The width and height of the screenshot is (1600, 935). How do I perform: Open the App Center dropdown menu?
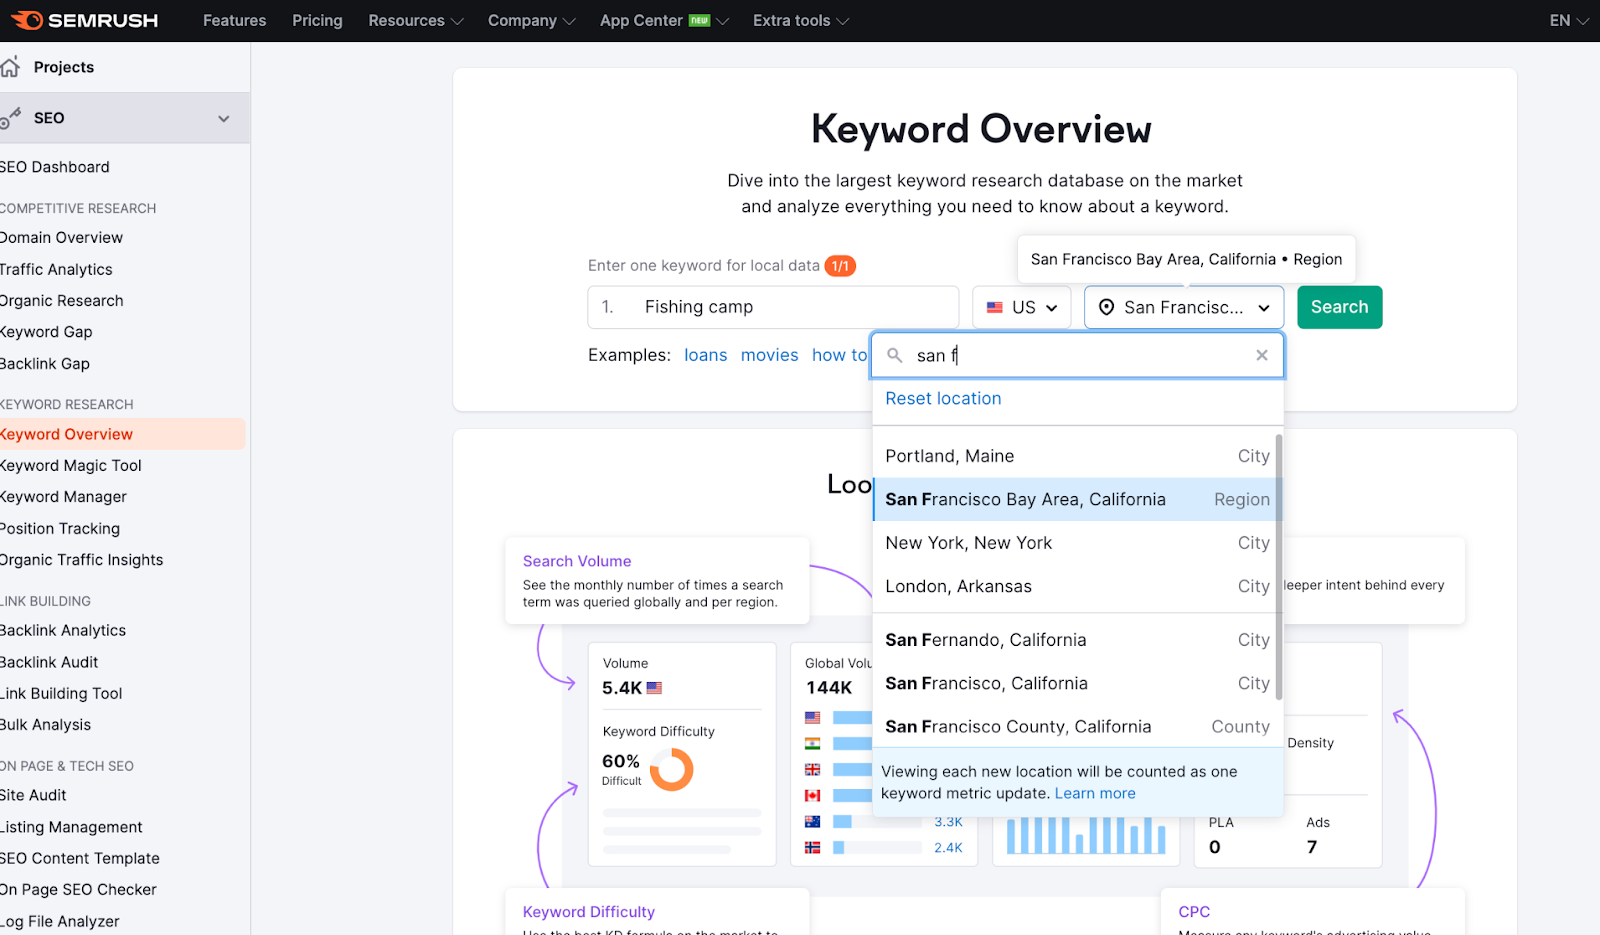(x=664, y=20)
